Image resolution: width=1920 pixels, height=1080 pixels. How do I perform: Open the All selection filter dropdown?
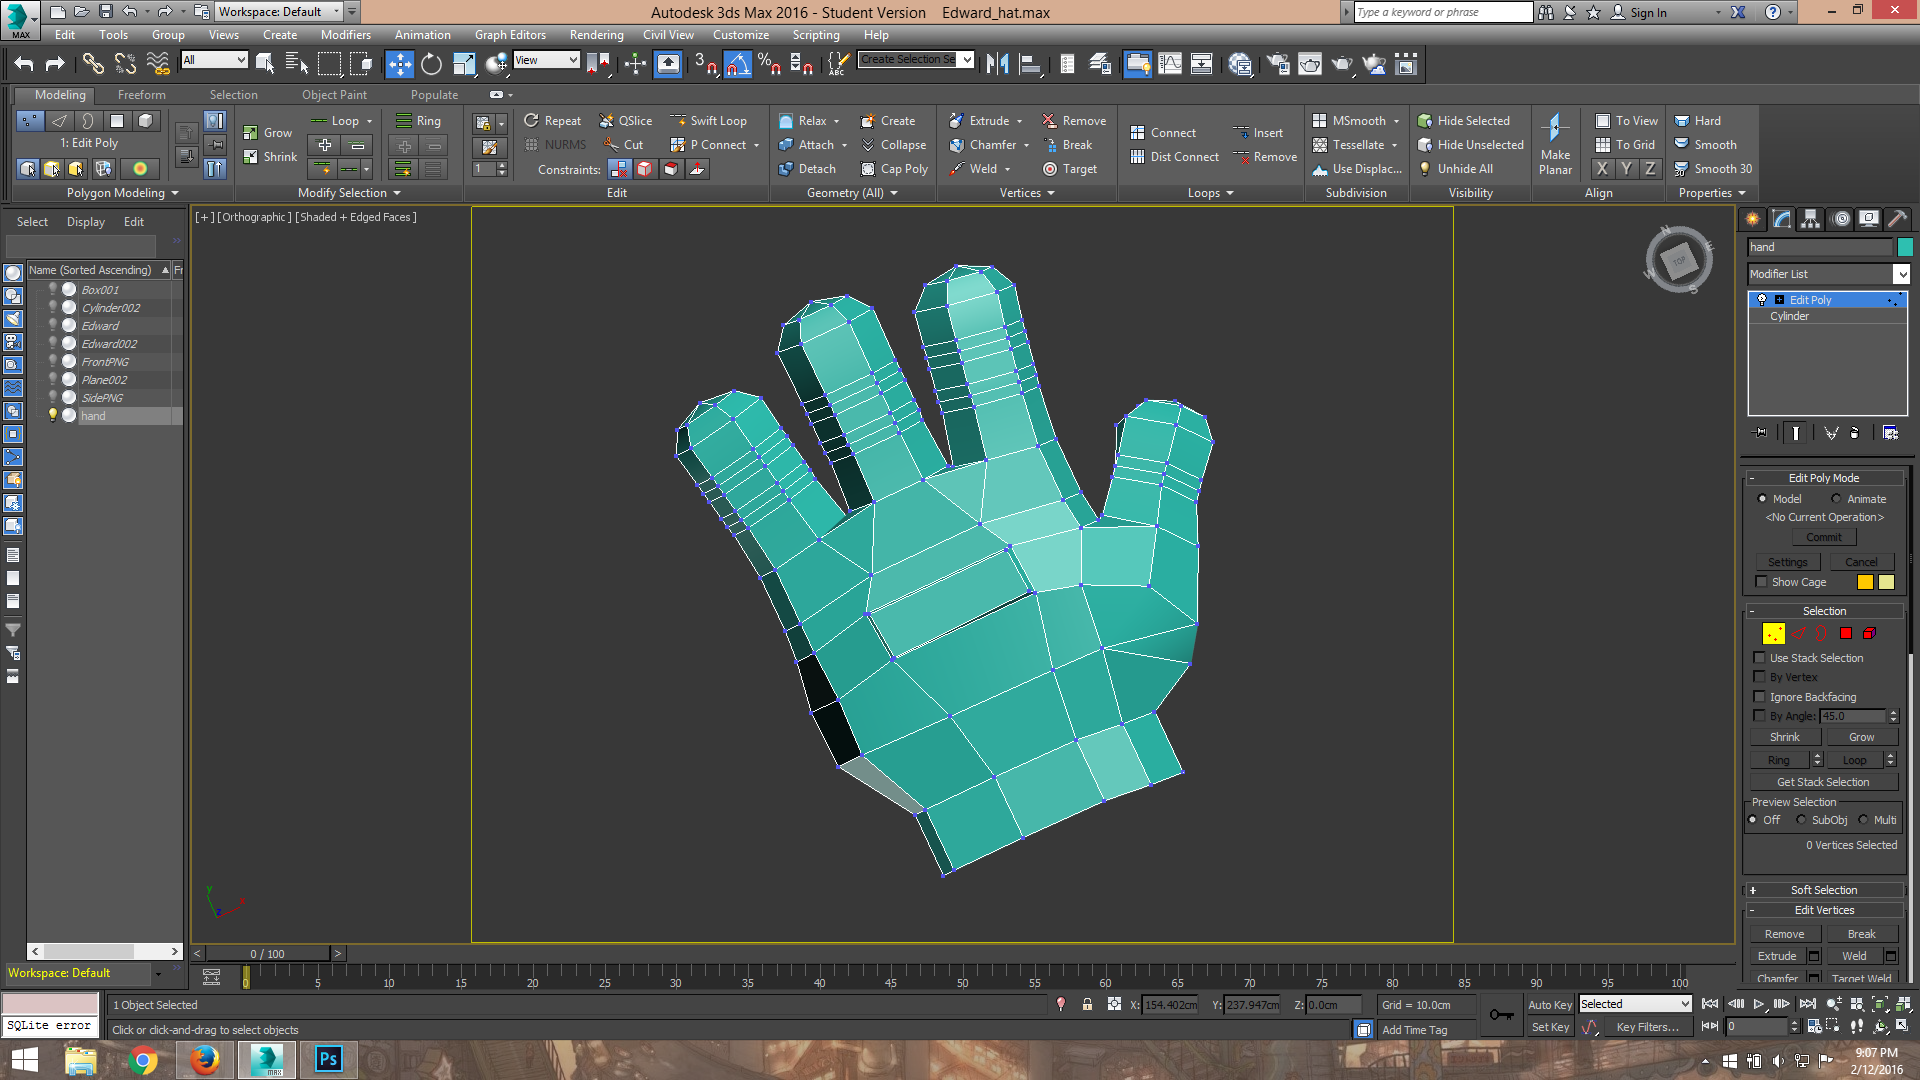214,60
